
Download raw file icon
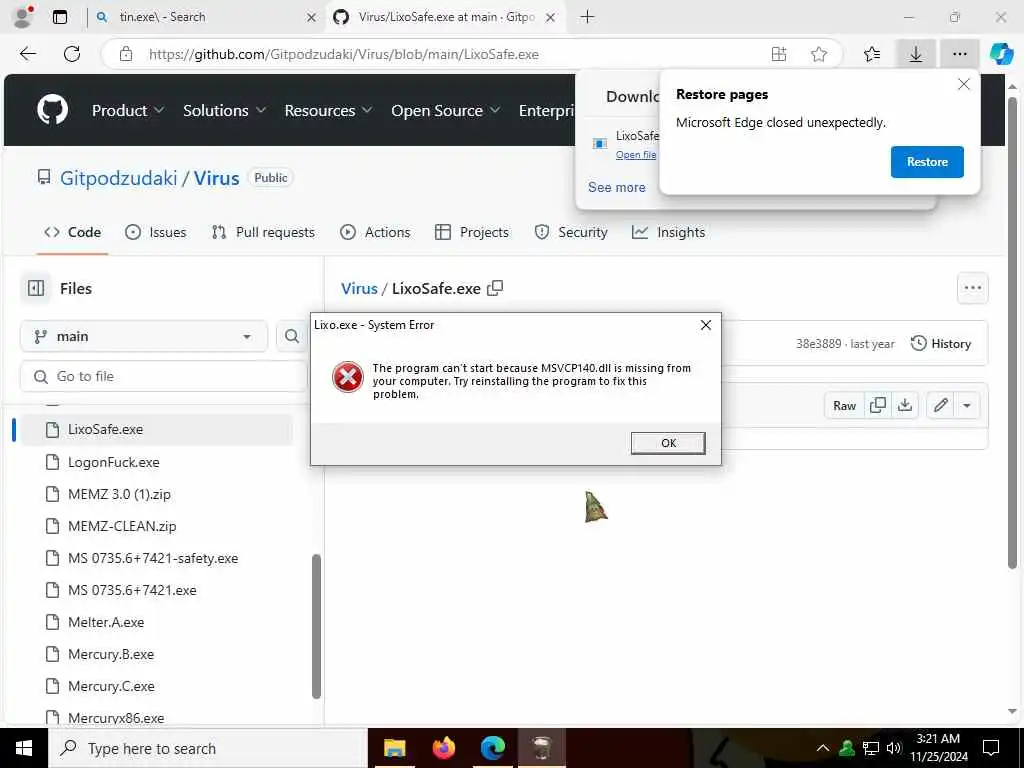(x=904, y=406)
